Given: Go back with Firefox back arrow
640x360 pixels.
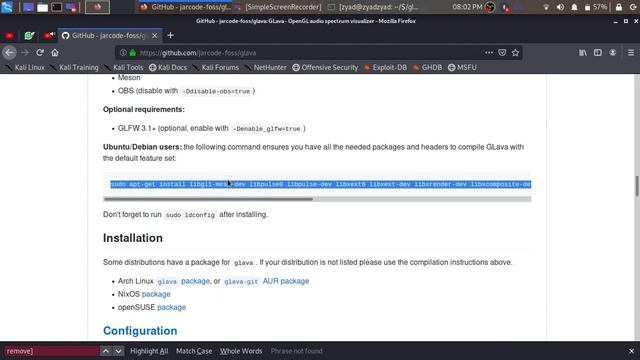Looking at the screenshot, I should [9, 53].
